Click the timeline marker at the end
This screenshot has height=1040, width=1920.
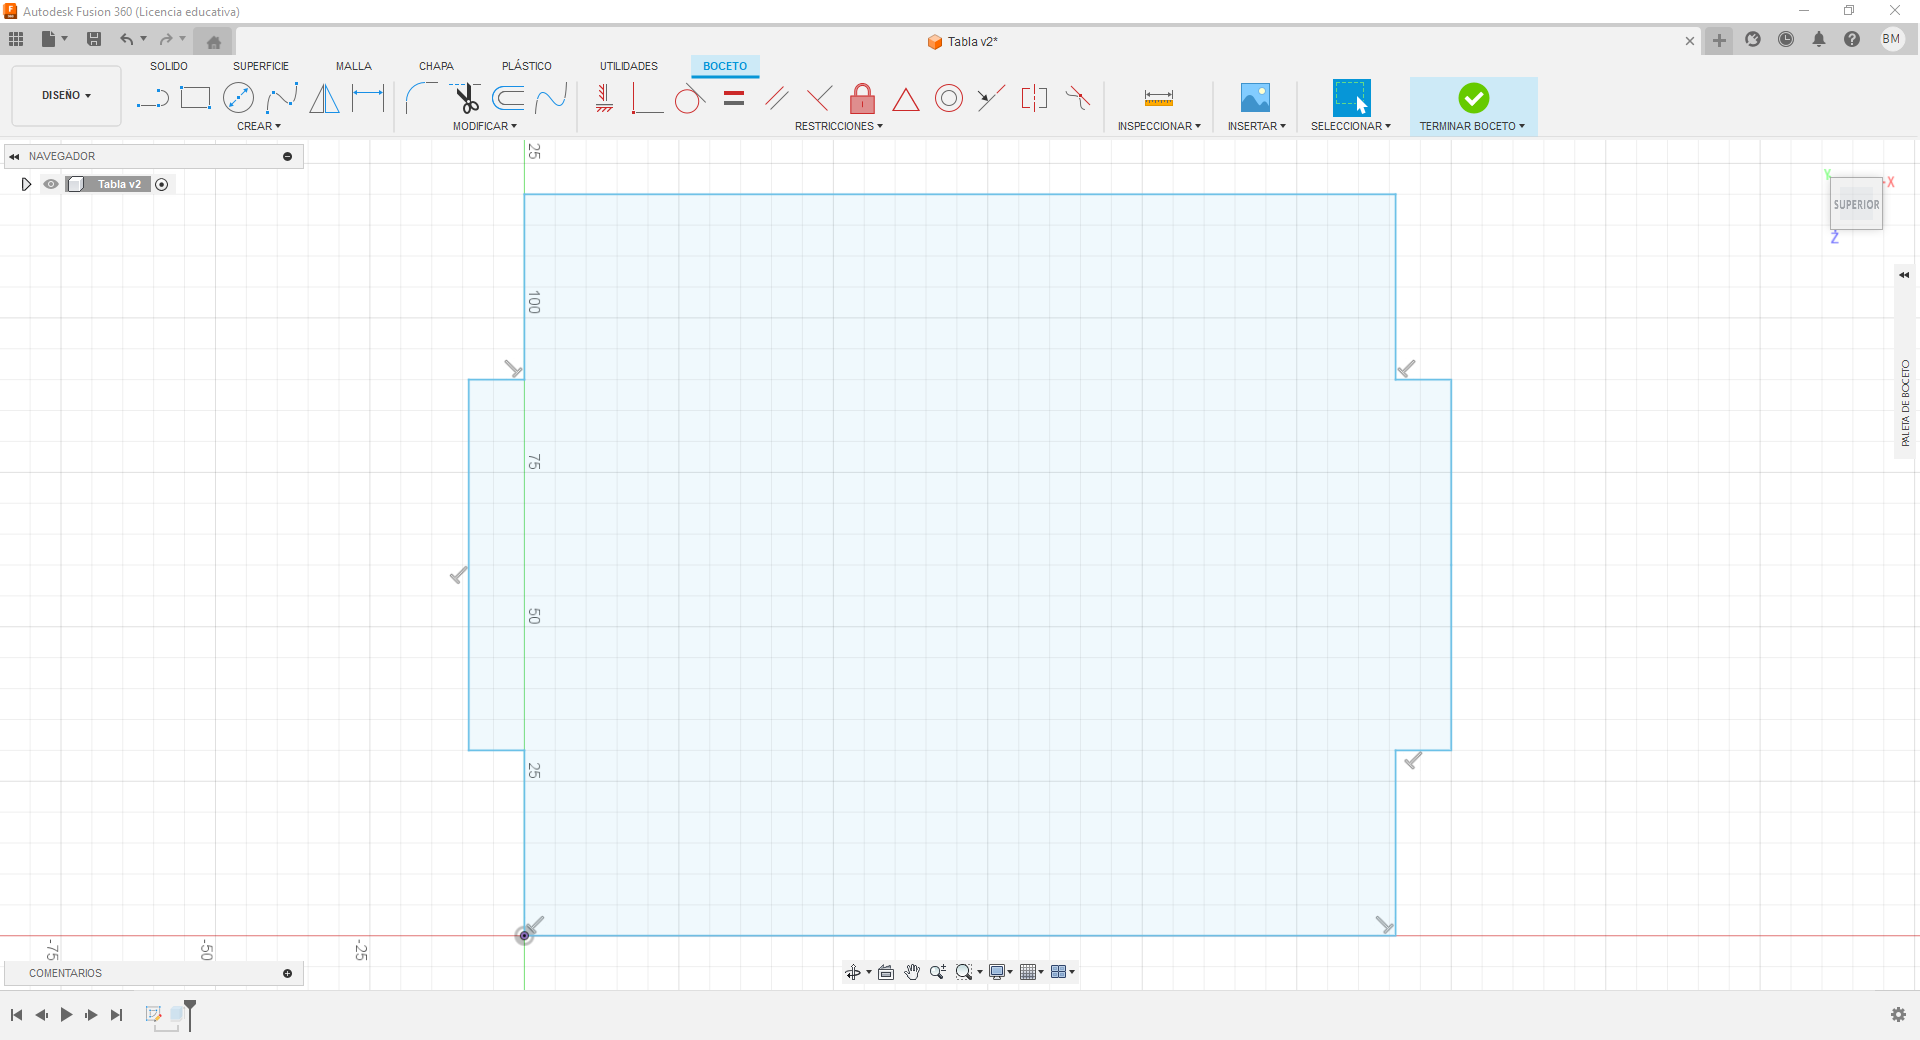pyautogui.click(x=190, y=1014)
